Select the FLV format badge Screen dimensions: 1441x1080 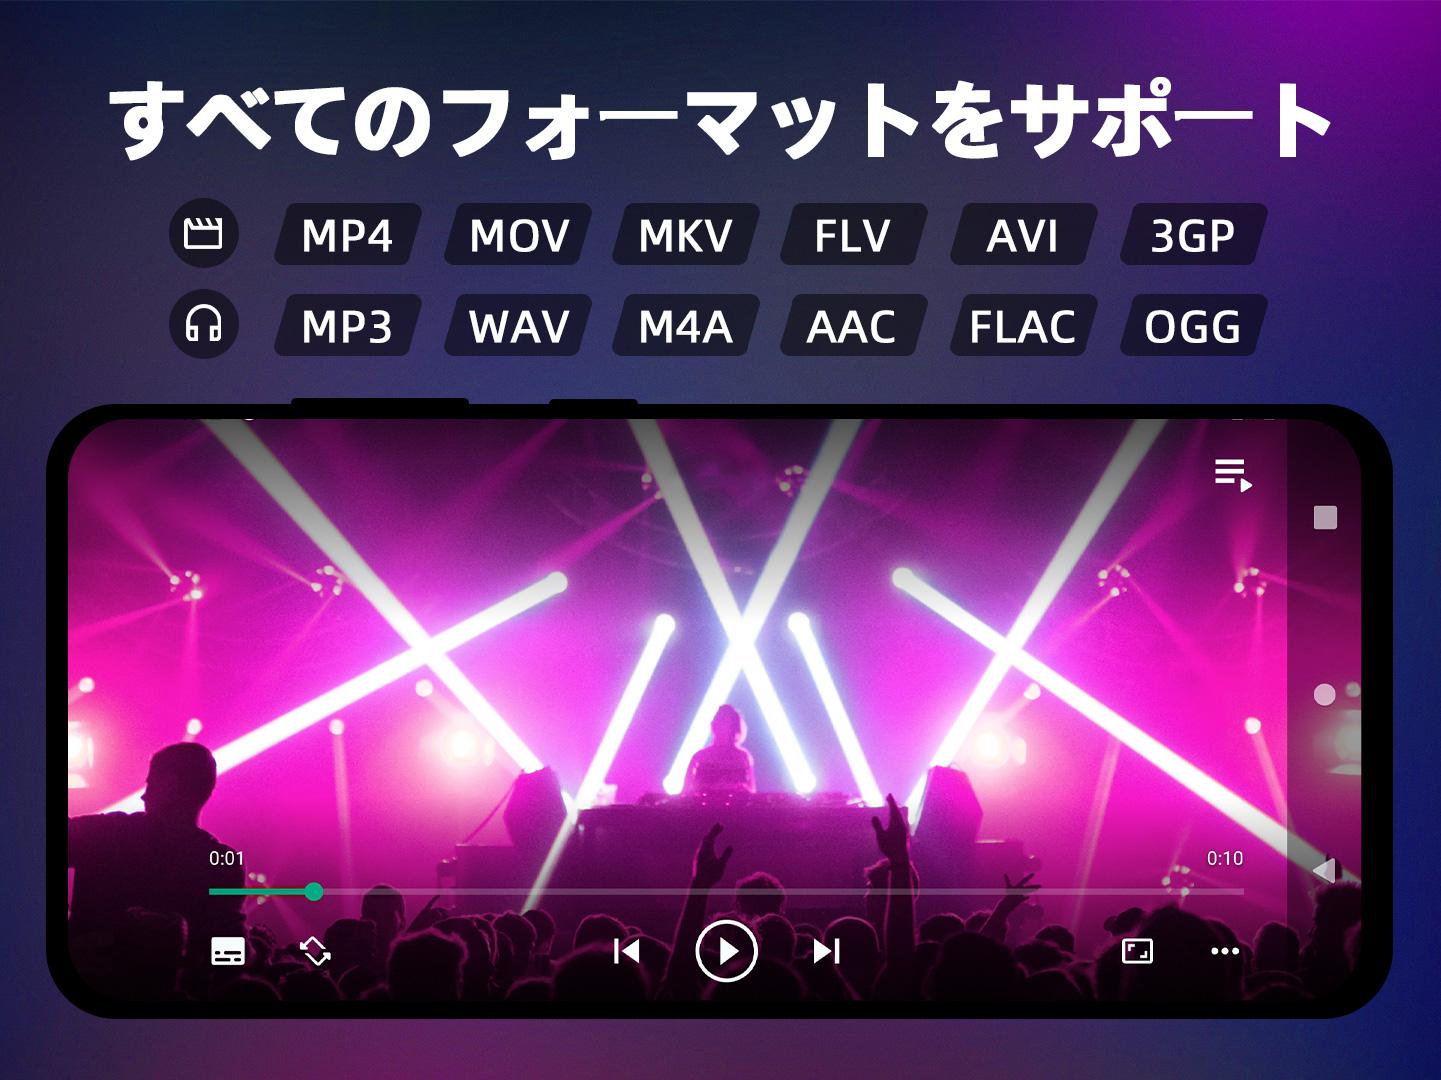tap(853, 235)
